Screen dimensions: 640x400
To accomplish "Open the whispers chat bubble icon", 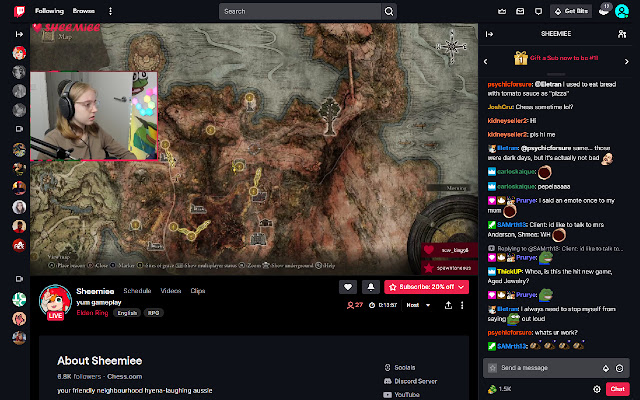I will pos(539,11).
